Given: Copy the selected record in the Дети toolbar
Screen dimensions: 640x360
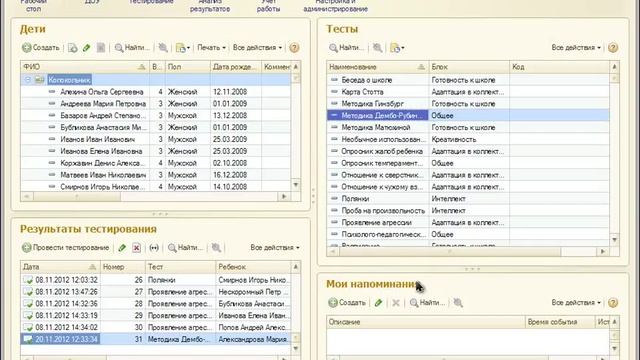Looking at the screenshot, I should click(73, 48).
